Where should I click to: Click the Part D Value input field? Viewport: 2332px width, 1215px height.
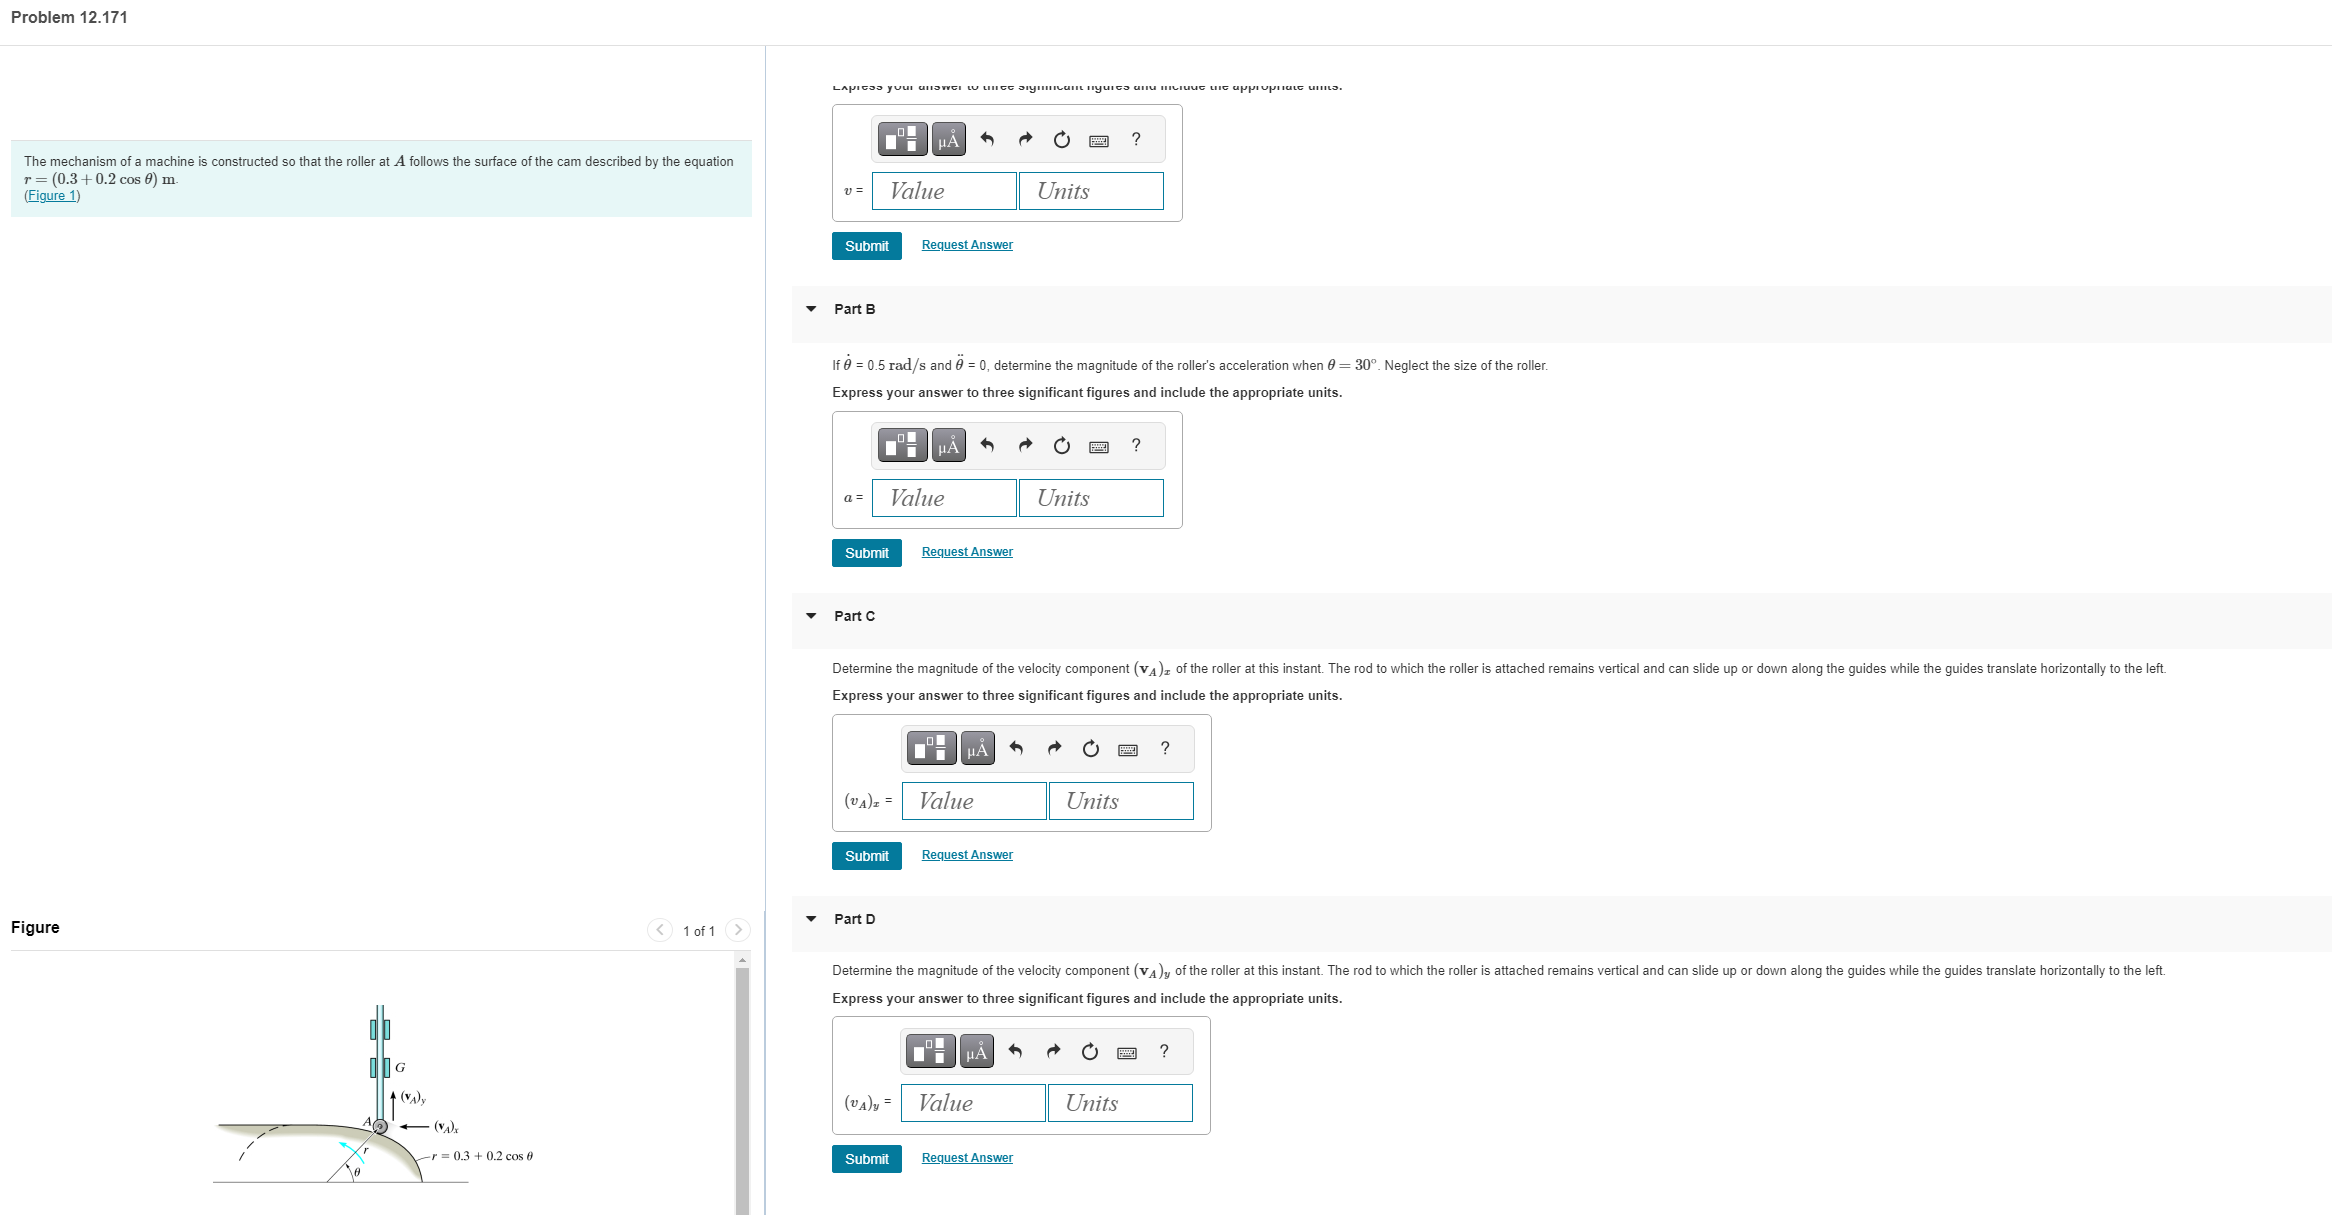pos(973,1103)
